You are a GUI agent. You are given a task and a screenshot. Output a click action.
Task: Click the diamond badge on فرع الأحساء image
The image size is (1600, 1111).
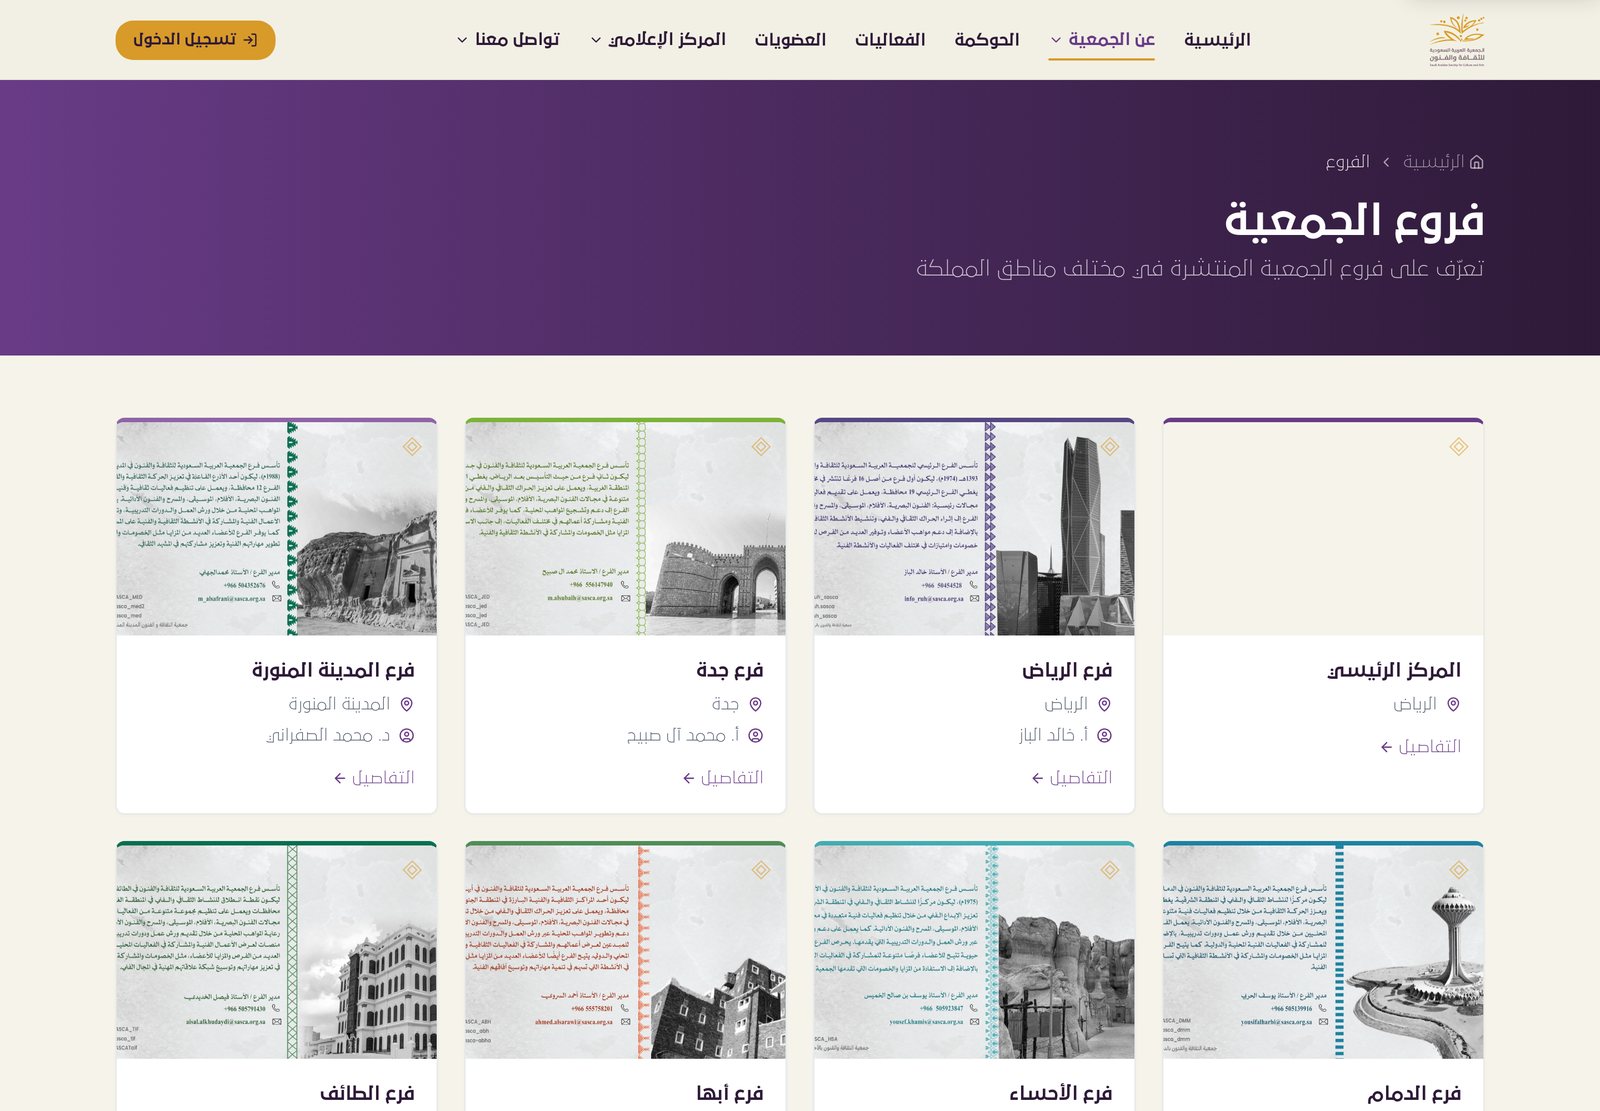1110,870
